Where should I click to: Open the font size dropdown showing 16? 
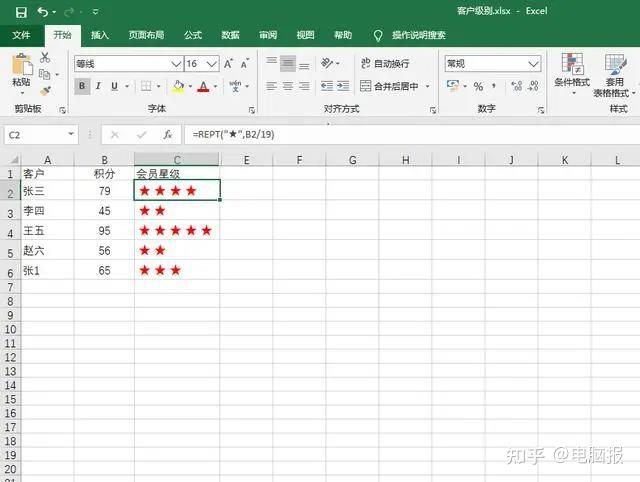pyautogui.click(x=211, y=64)
